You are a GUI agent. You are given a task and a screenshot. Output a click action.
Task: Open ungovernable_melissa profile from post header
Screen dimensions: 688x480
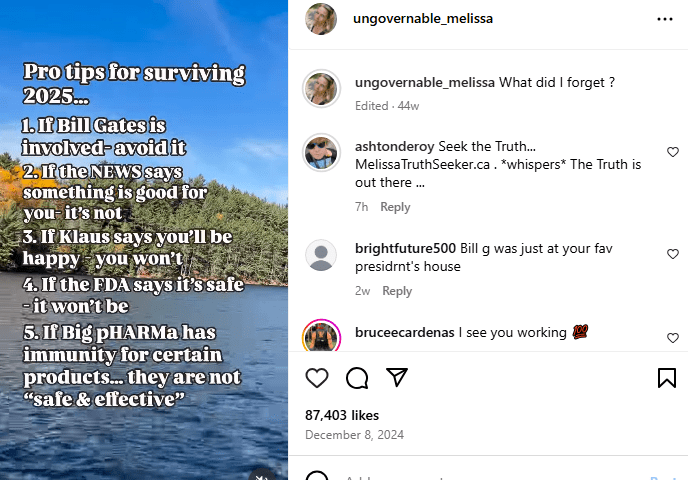tap(423, 19)
